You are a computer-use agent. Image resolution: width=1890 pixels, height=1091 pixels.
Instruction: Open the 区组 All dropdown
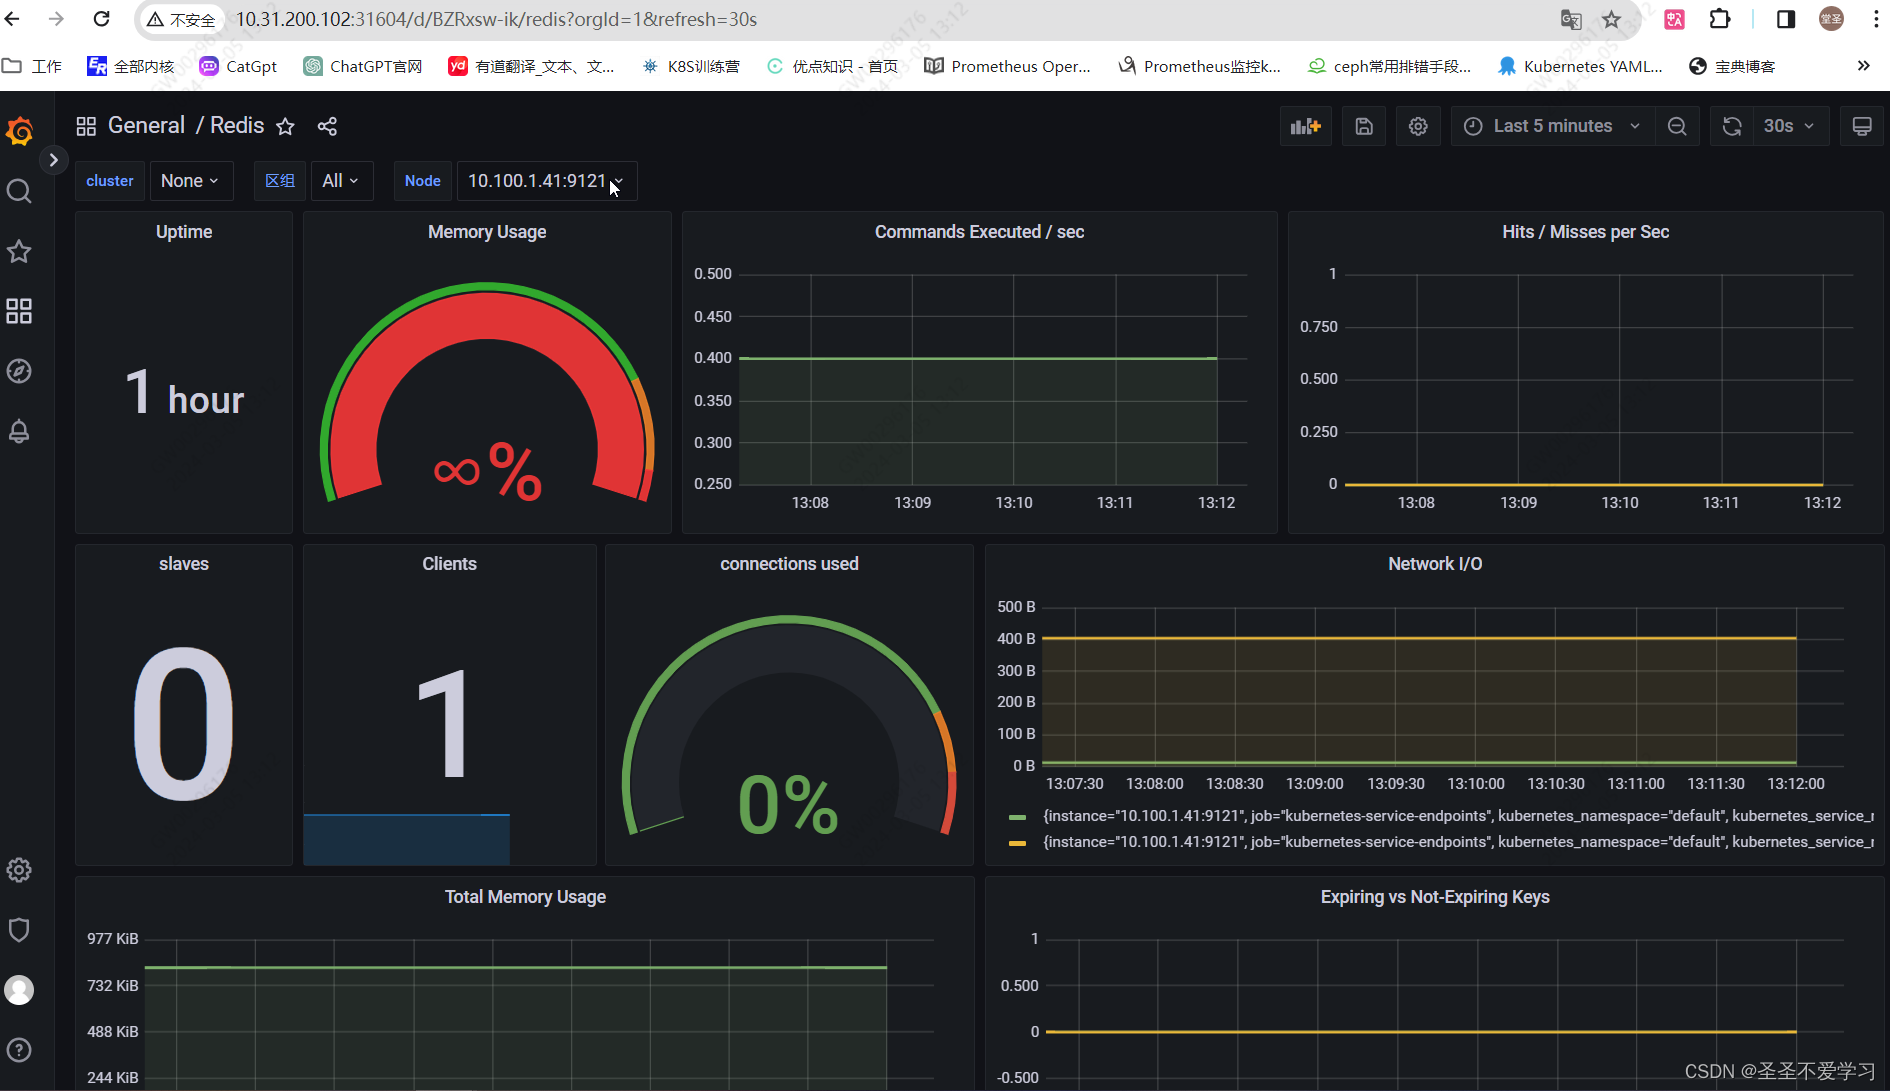point(341,181)
